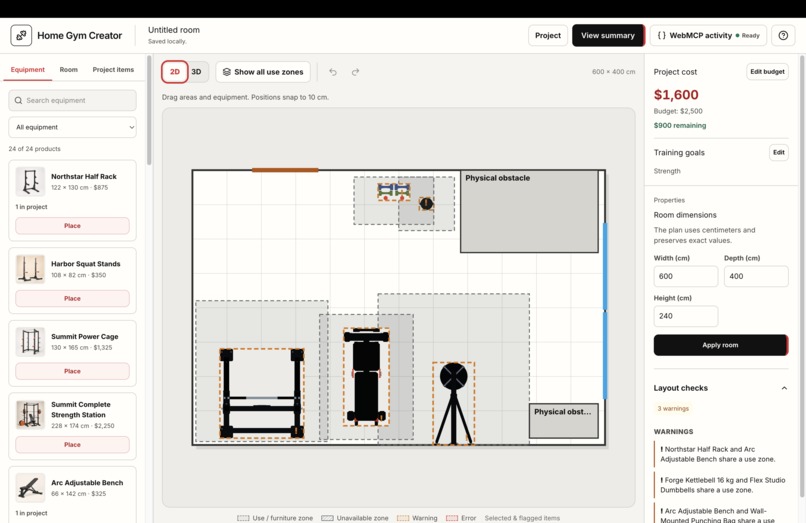This screenshot has width=806, height=523.
Task: Click the kettlebell and dumbbells warning
Action: point(723,485)
